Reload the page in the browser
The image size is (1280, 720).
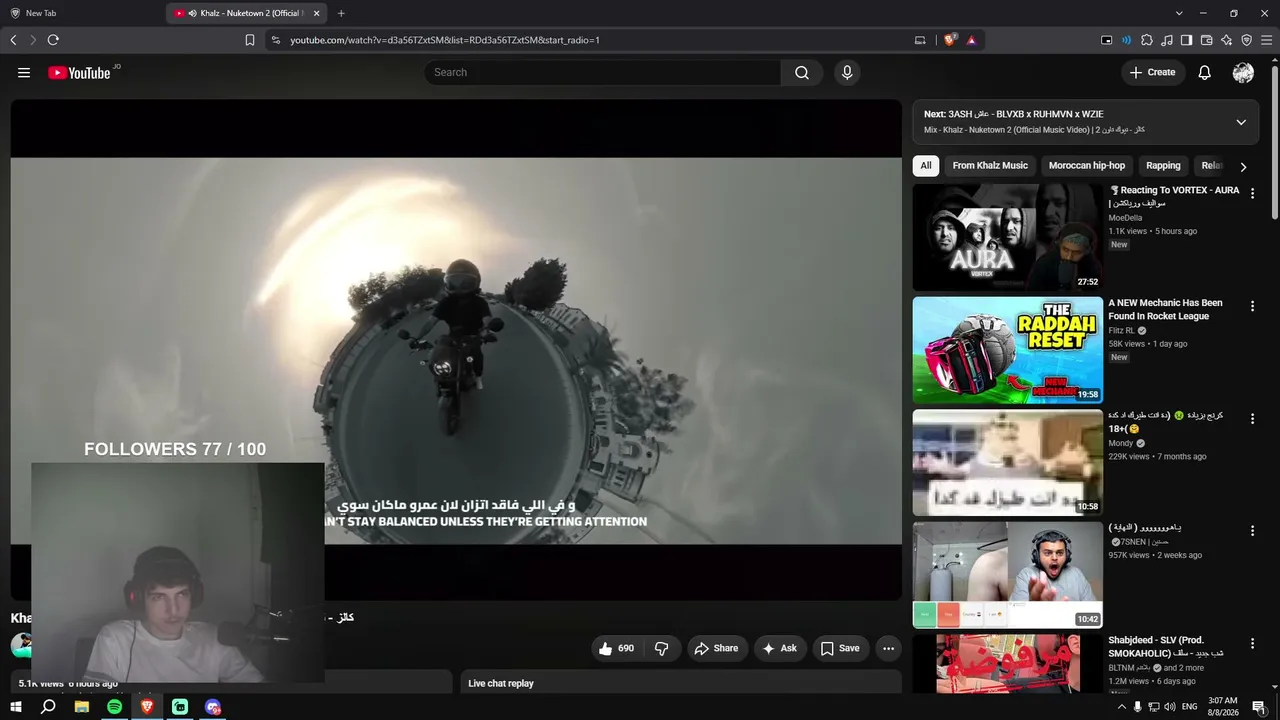pos(53,40)
